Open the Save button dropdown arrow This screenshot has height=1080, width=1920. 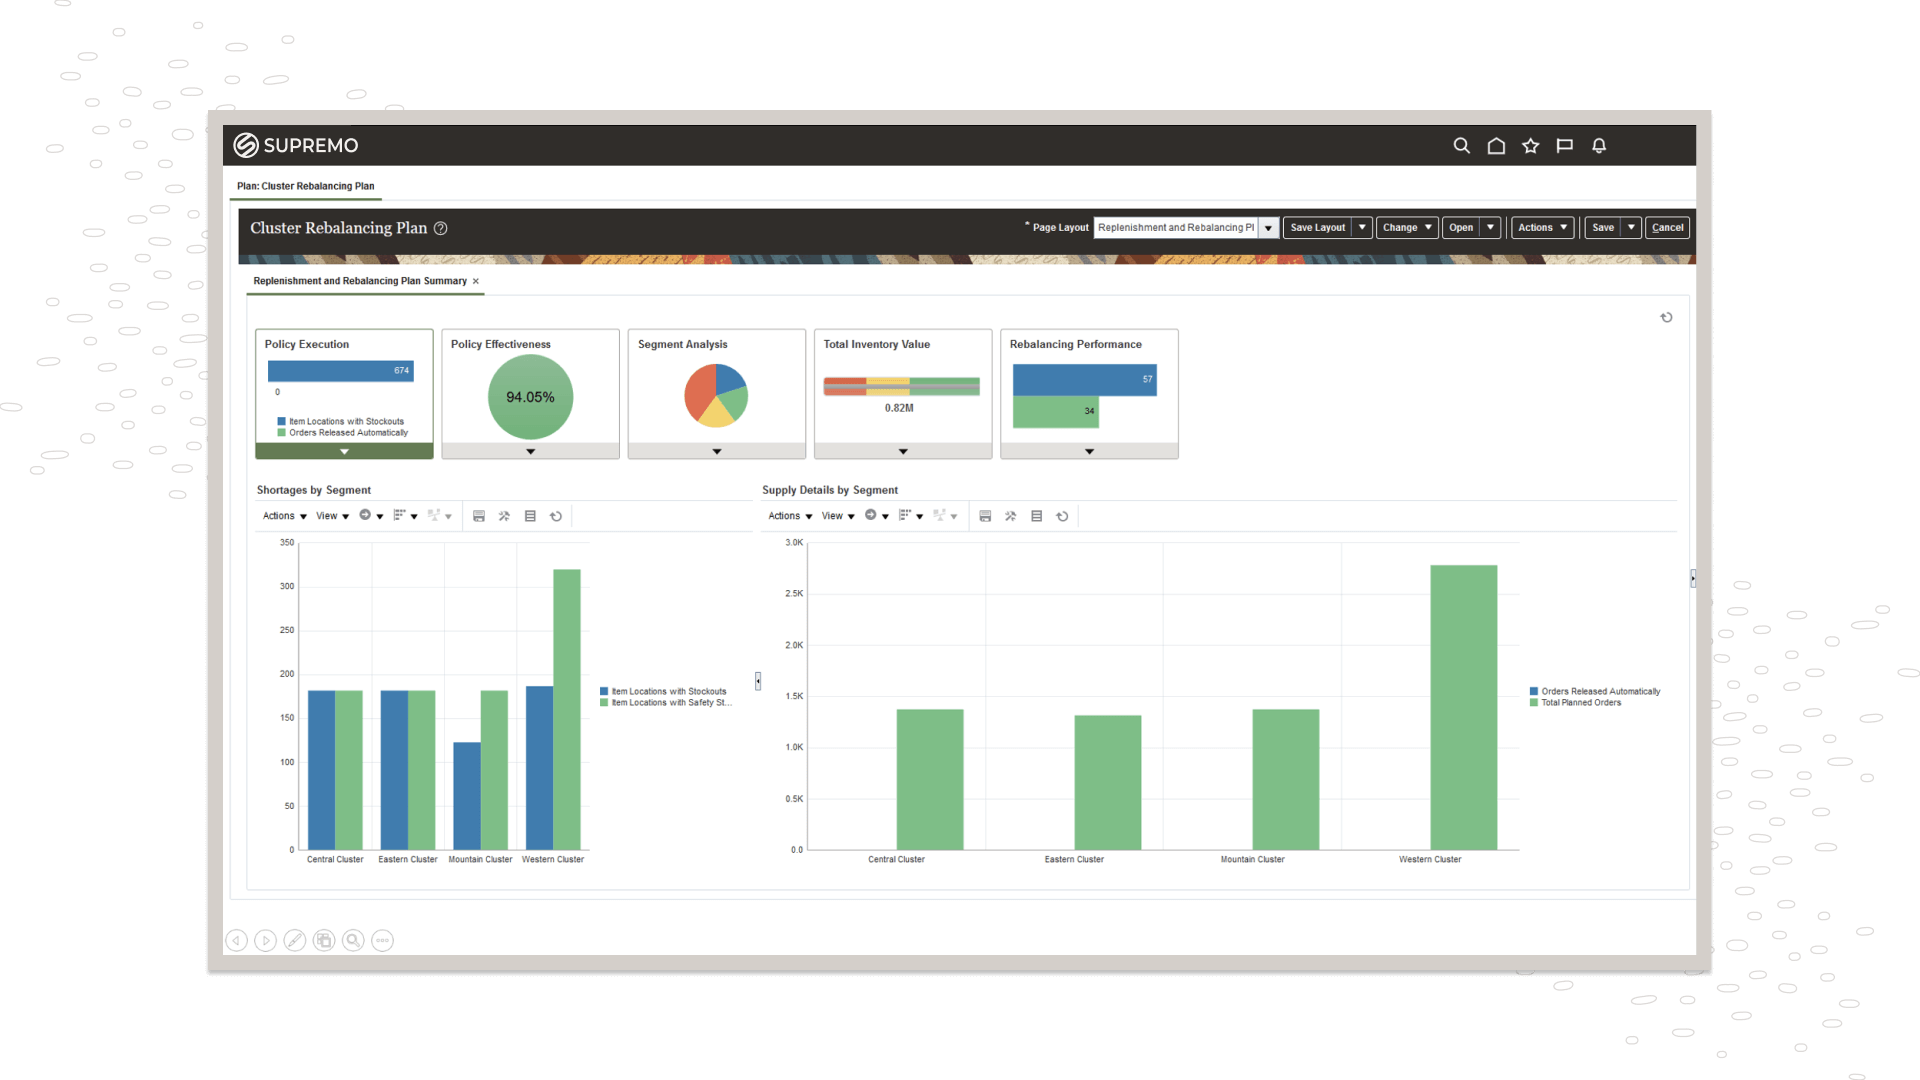click(1631, 227)
